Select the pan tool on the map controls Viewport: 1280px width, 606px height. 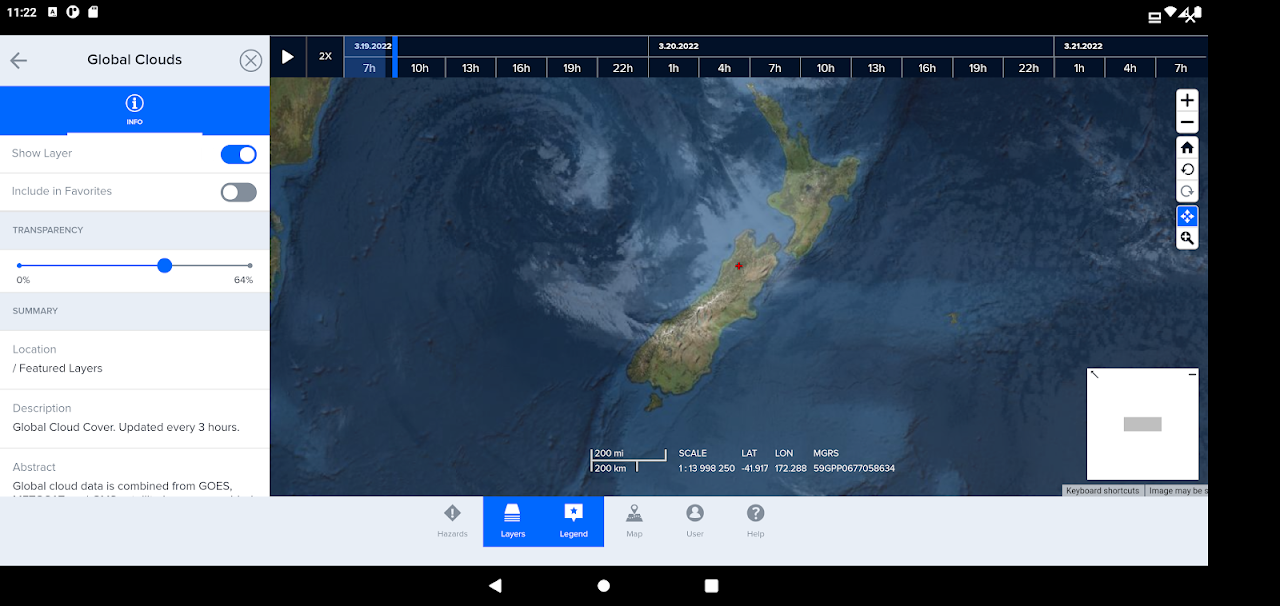(x=1187, y=215)
